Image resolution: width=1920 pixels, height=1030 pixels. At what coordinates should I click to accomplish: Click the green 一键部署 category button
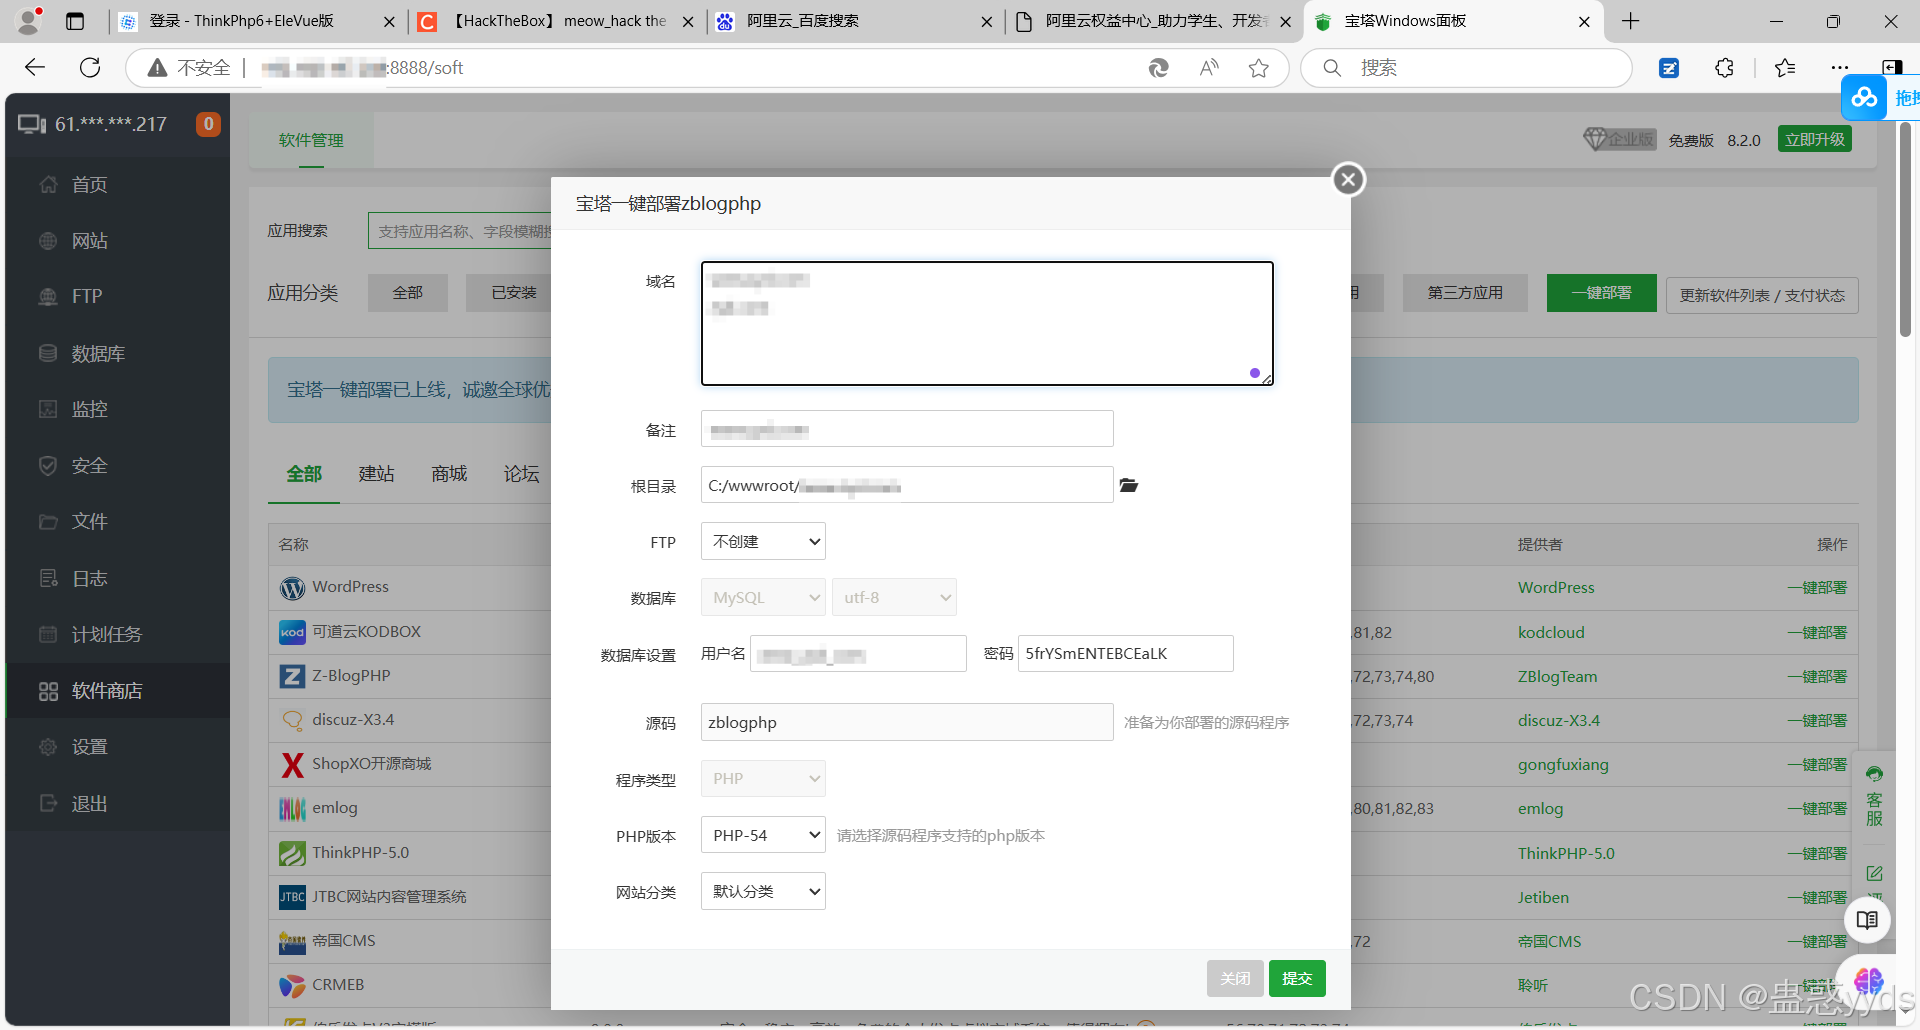point(1601,293)
